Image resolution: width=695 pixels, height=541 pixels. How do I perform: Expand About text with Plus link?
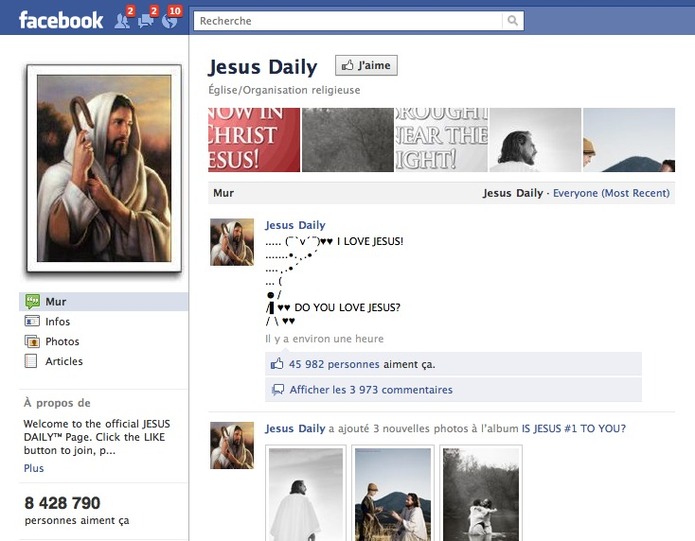[34, 468]
